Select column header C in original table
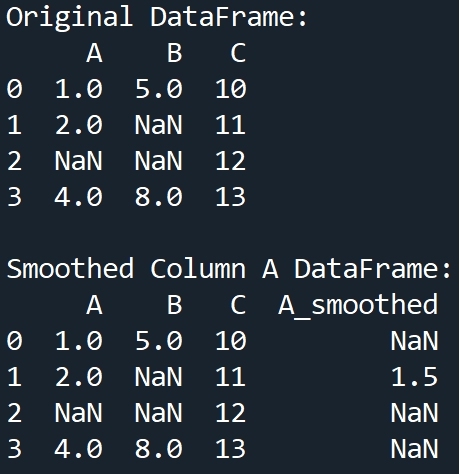Viewport: 460px width, 474px height. pos(238,53)
